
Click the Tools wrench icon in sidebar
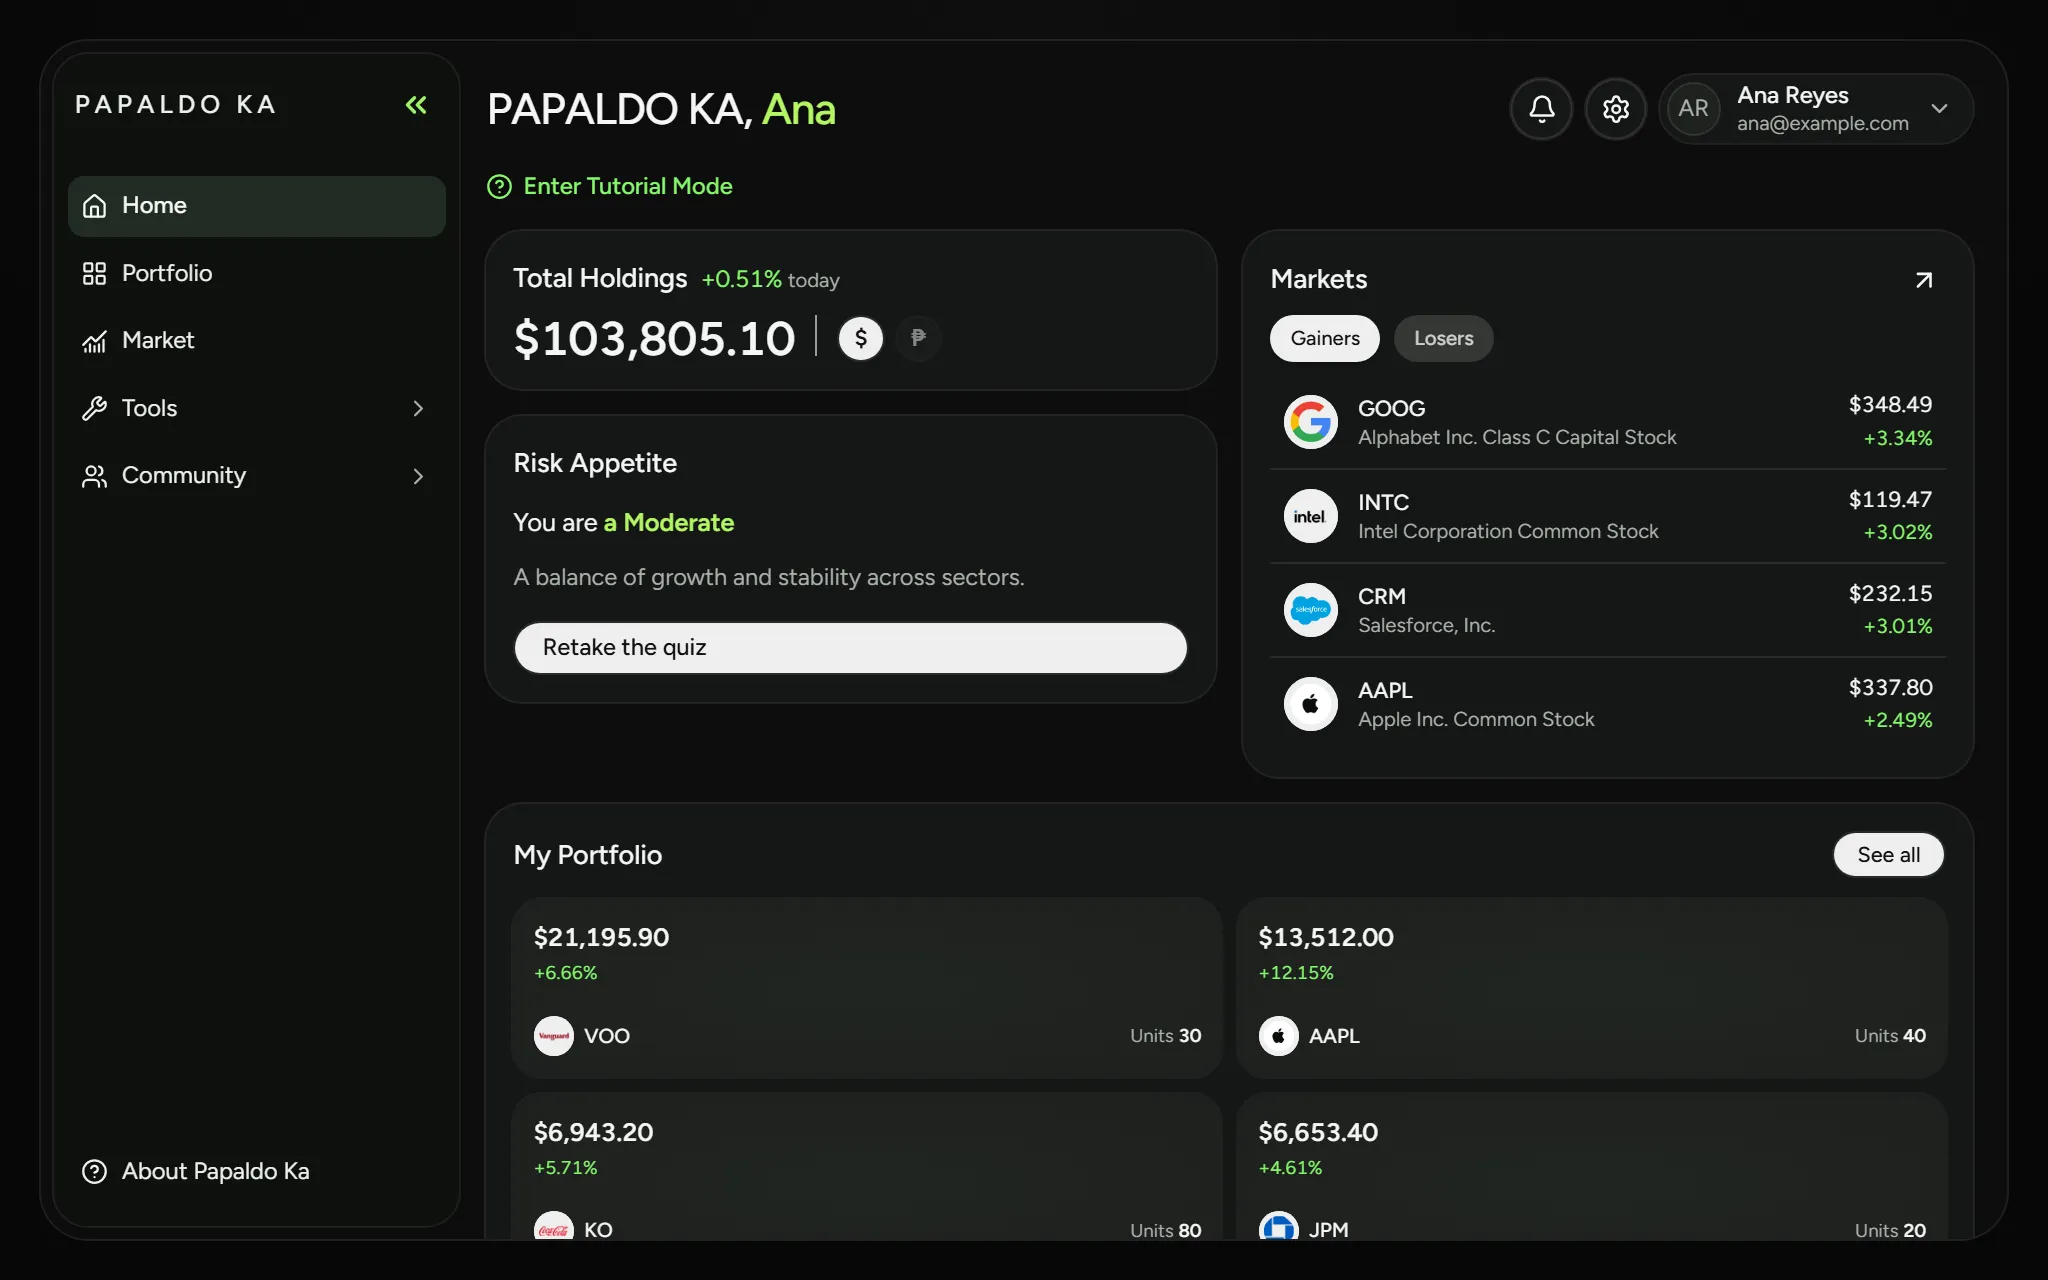[94, 408]
